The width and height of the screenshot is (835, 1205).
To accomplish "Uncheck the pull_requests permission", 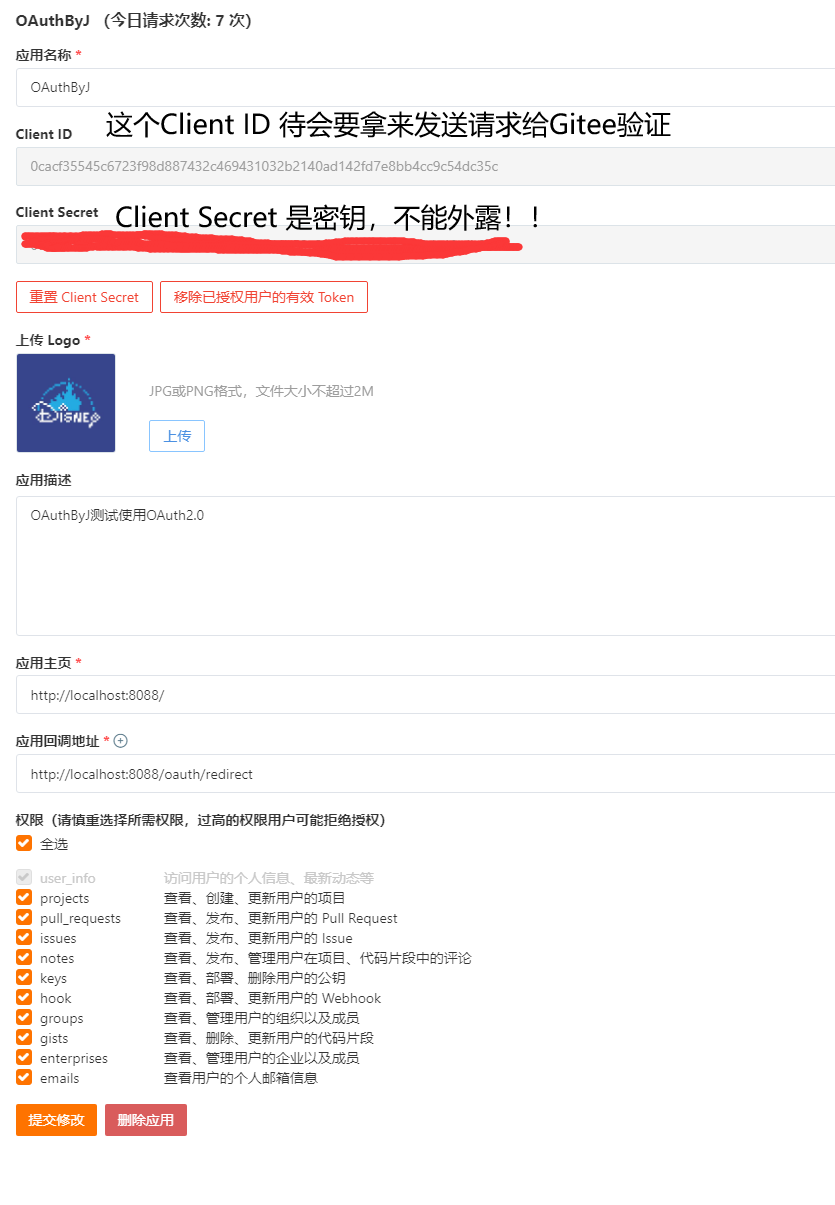I will point(23,917).
